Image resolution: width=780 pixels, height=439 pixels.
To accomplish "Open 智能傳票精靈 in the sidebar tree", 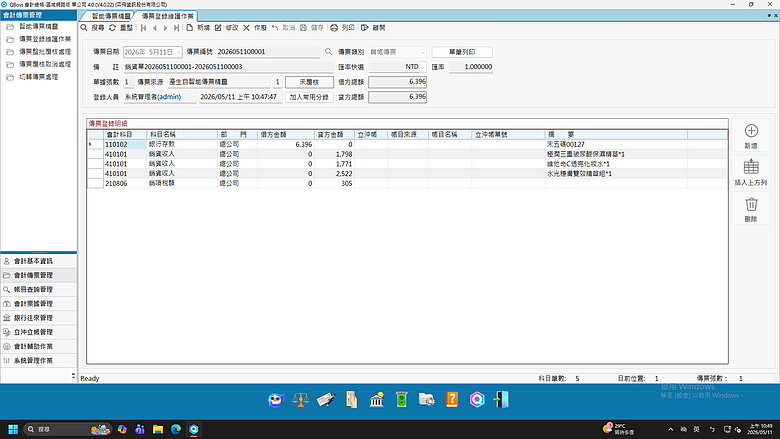I will pyautogui.click(x=39, y=26).
